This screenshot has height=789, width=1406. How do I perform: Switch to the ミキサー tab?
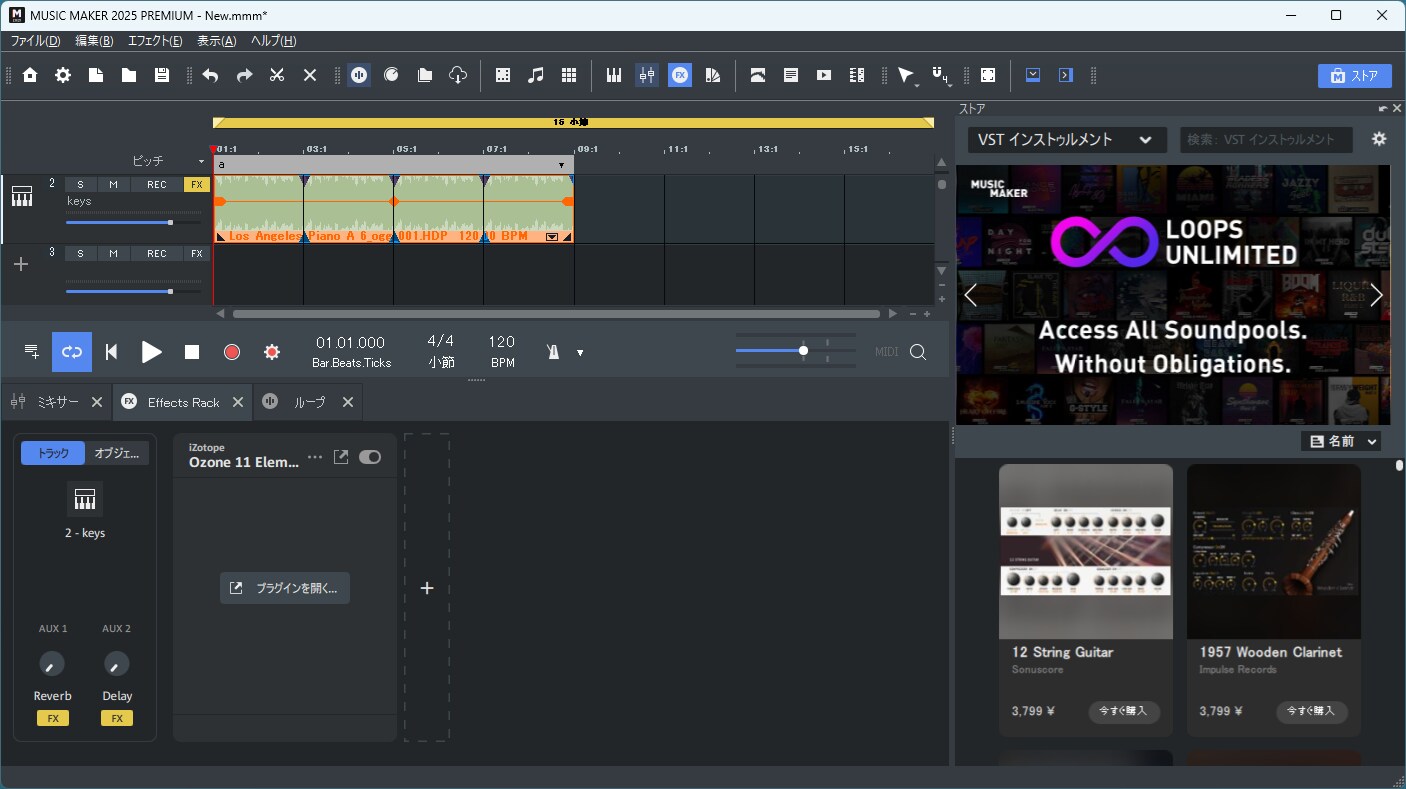click(57, 402)
